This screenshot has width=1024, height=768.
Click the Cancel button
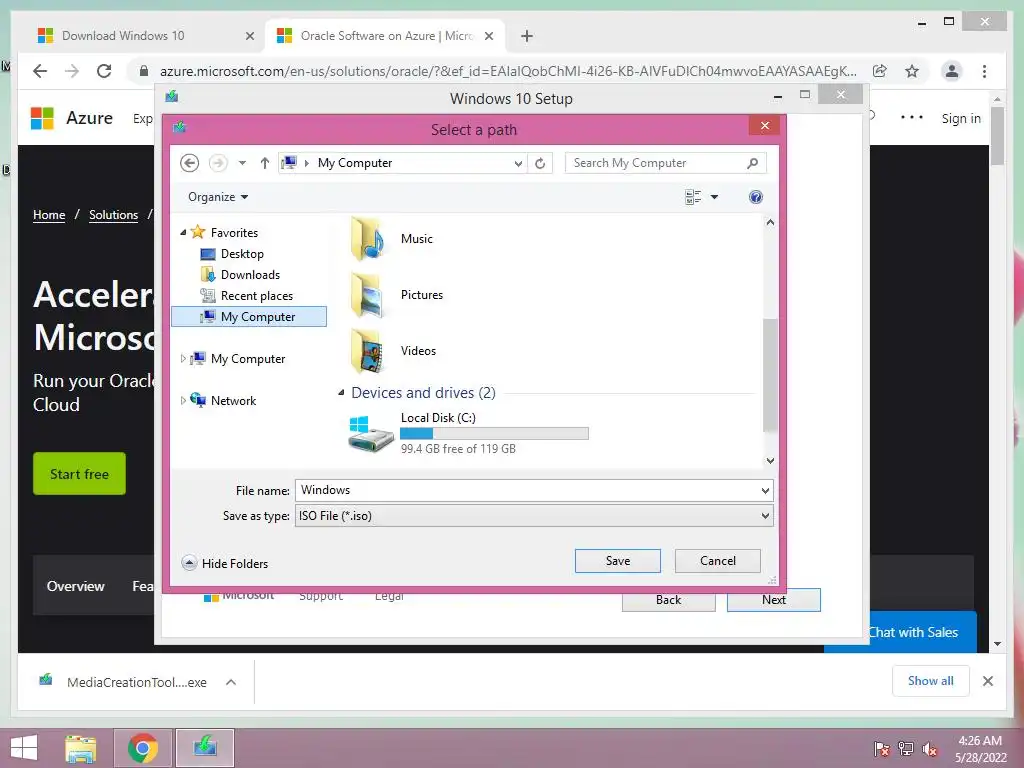(718, 561)
